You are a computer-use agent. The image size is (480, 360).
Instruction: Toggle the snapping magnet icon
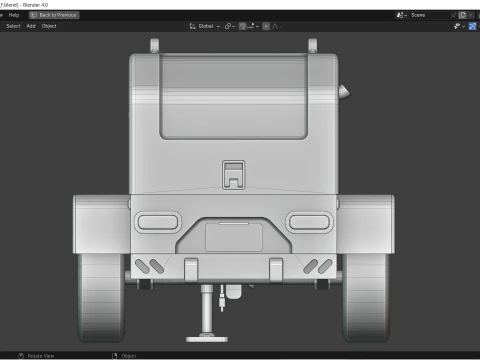pos(243,26)
